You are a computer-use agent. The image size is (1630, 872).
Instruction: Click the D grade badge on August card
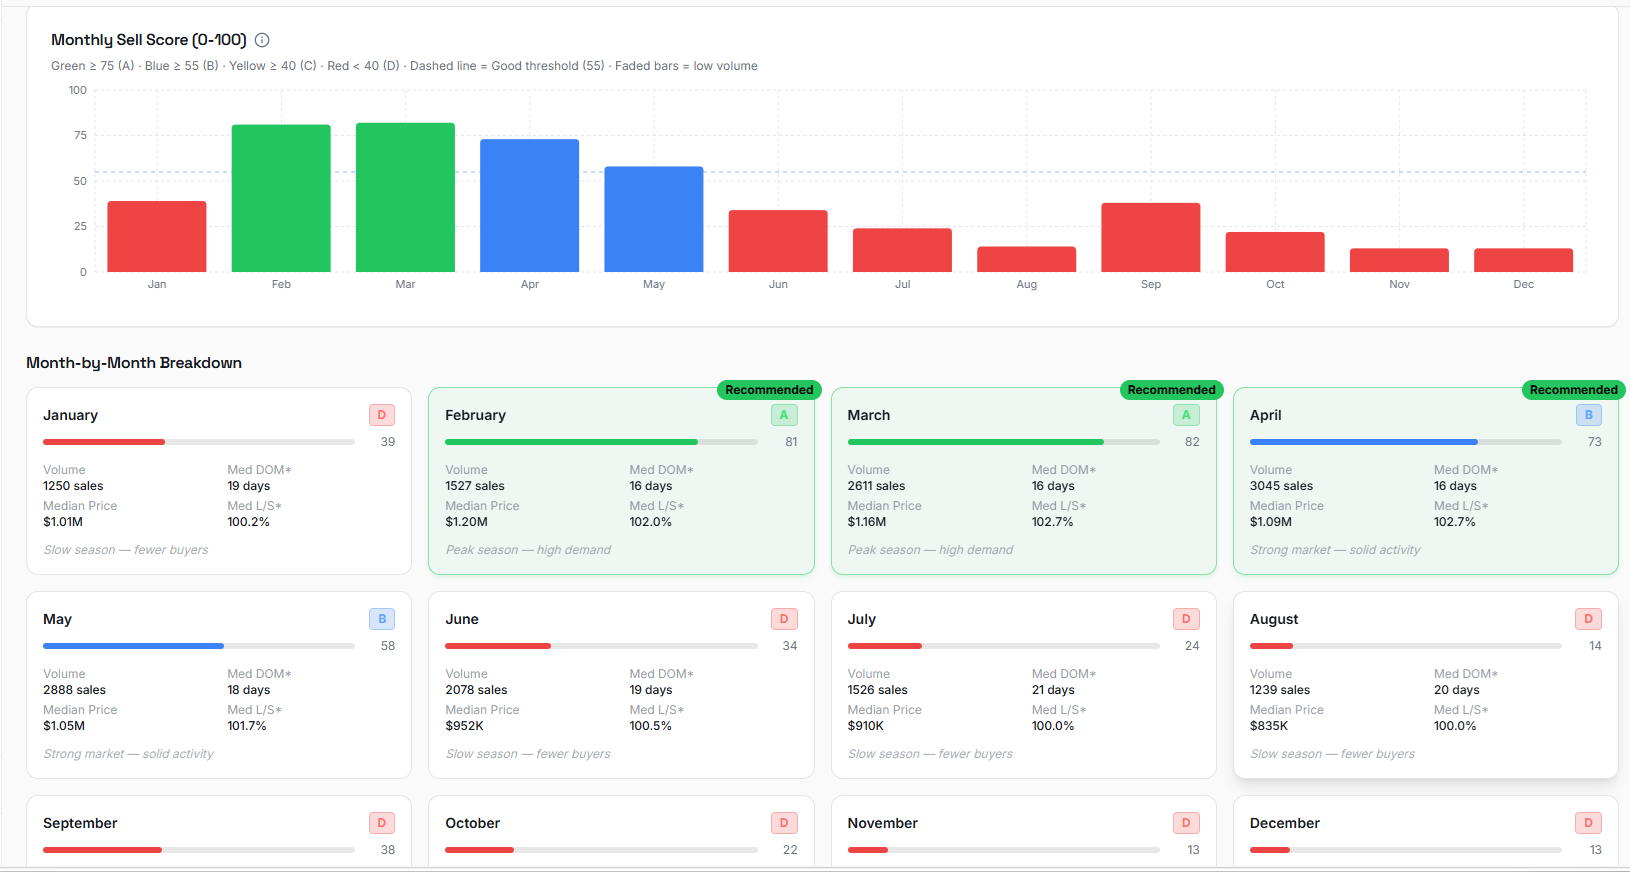1588,619
